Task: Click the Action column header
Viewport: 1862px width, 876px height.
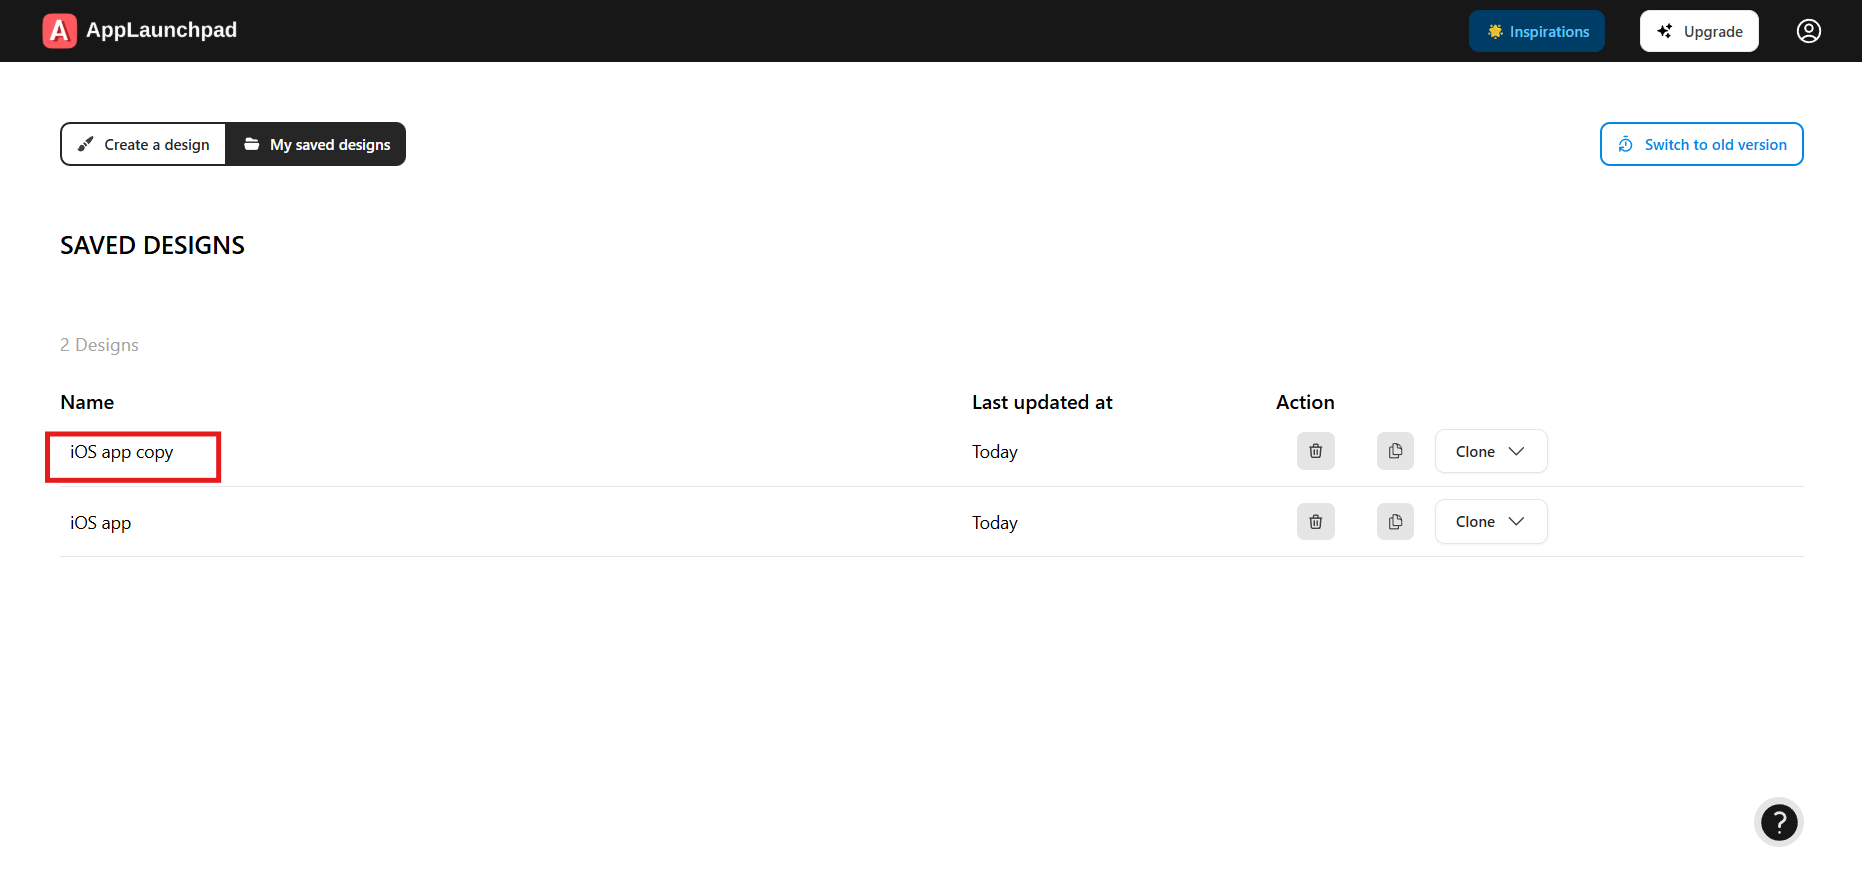Action: click(1304, 402)
